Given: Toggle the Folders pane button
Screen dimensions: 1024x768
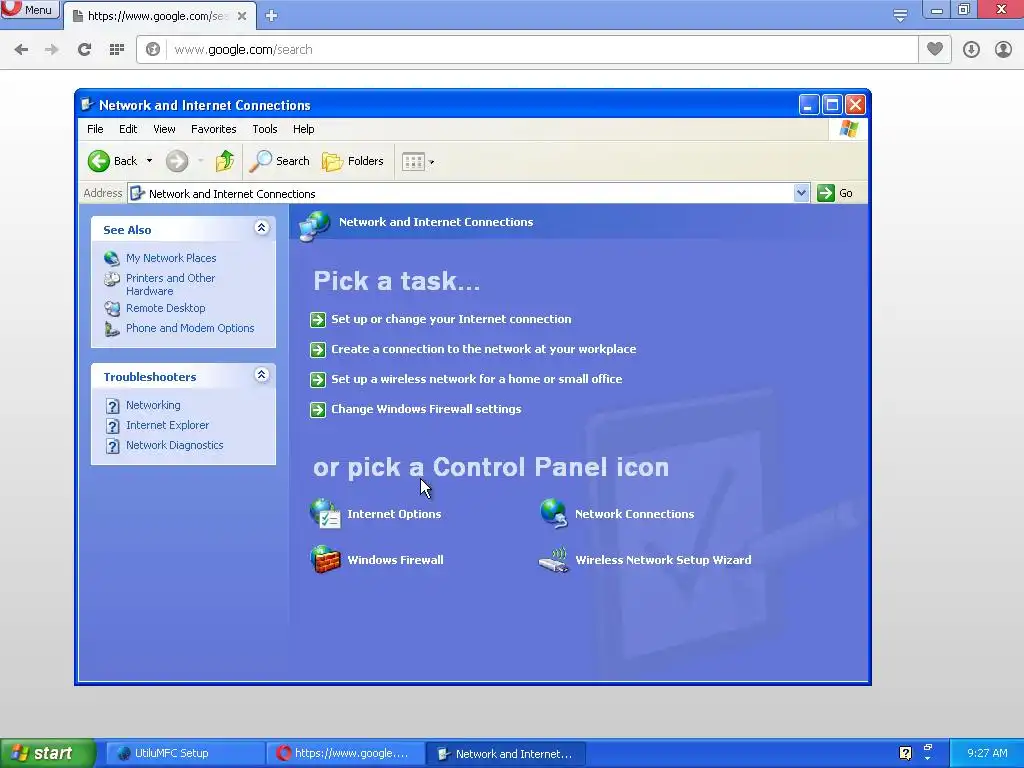Looking at the screenshot, I should [353, 161].
